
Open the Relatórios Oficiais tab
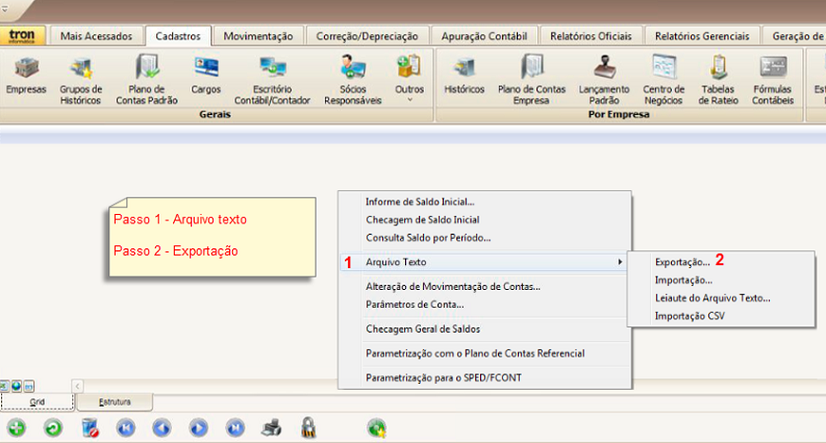click(x=591, y=37)
